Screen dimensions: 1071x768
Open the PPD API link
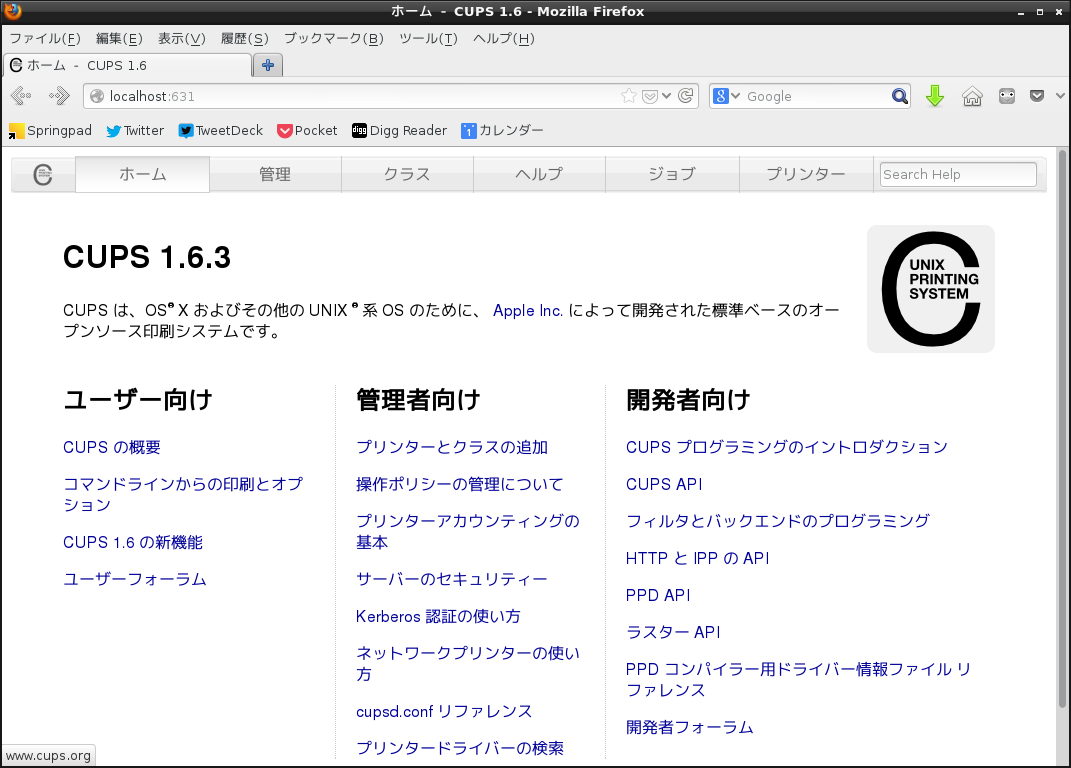point(658,594)
